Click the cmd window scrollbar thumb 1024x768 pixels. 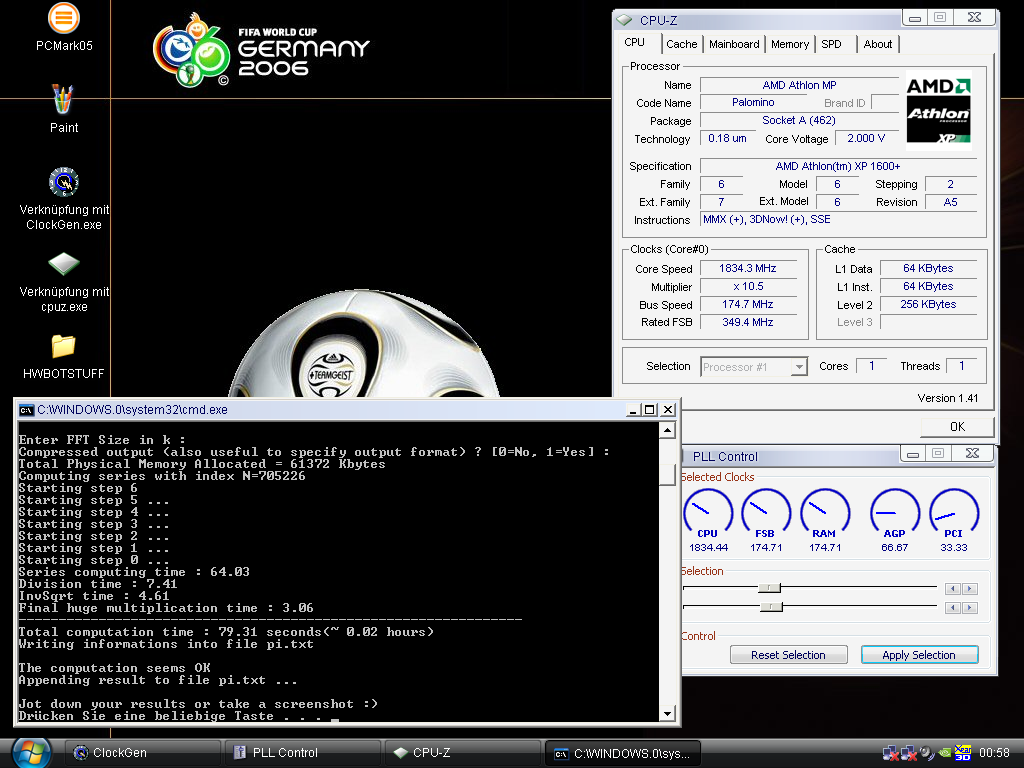pos(667,475)
